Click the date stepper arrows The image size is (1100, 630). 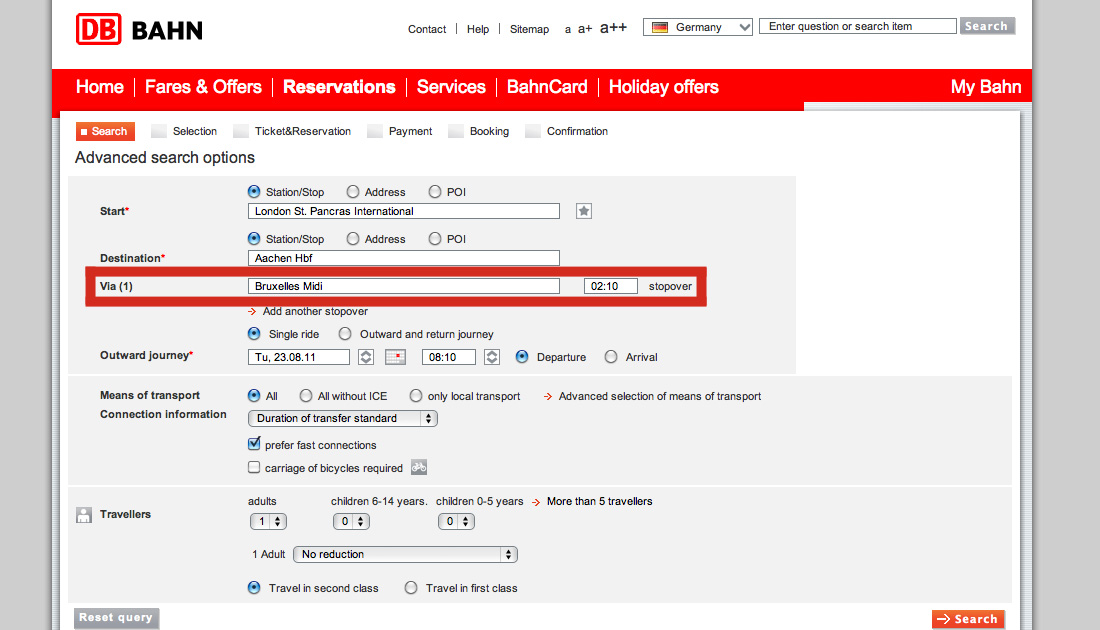coord(366,357)
